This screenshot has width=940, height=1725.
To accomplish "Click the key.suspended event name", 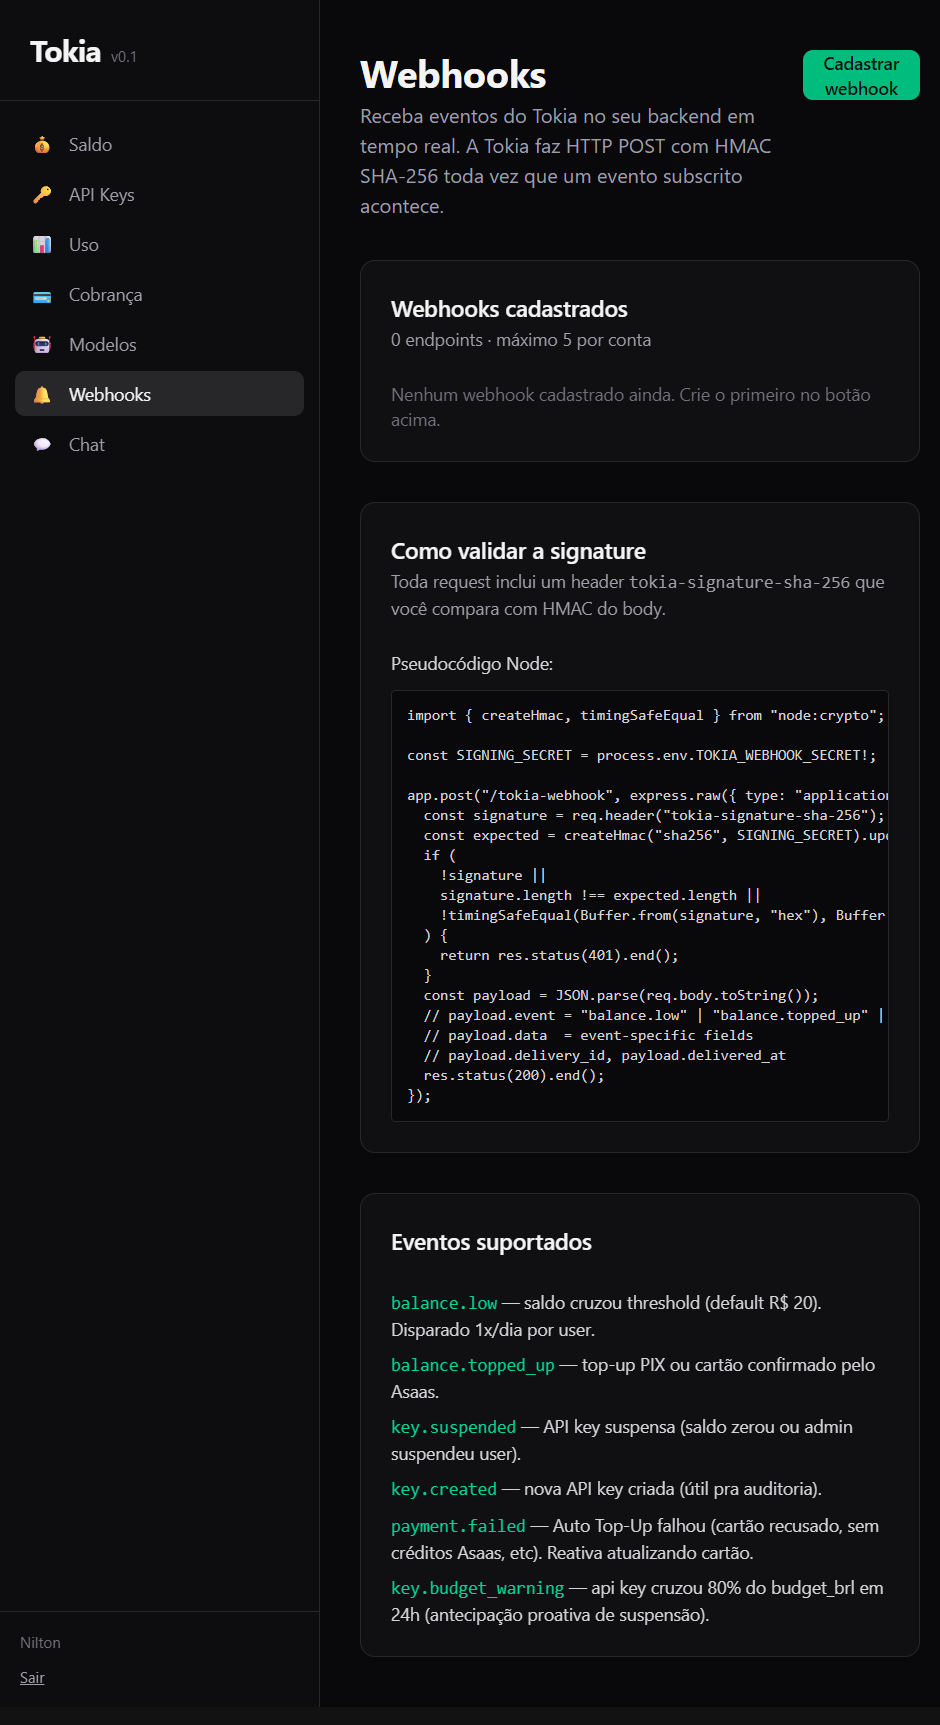I will 454,1427.
